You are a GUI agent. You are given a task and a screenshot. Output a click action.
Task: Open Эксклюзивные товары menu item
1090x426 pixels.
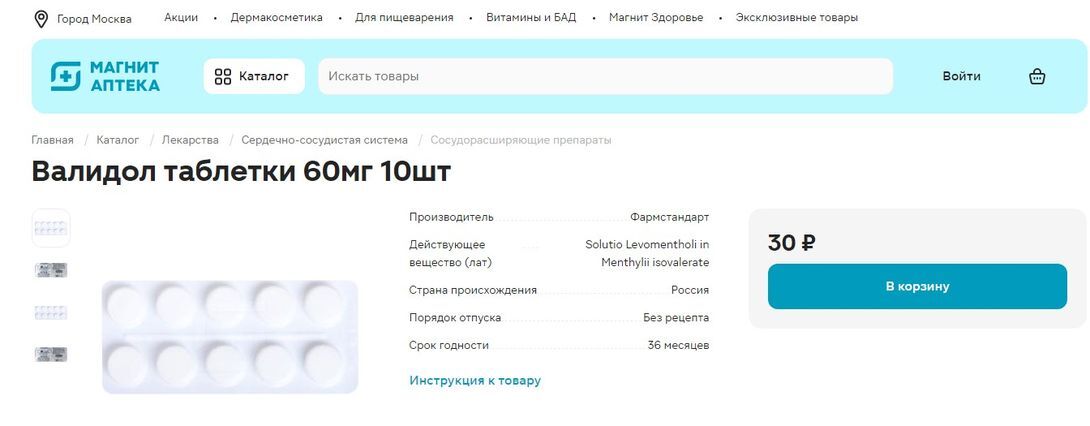coord(796,18)
